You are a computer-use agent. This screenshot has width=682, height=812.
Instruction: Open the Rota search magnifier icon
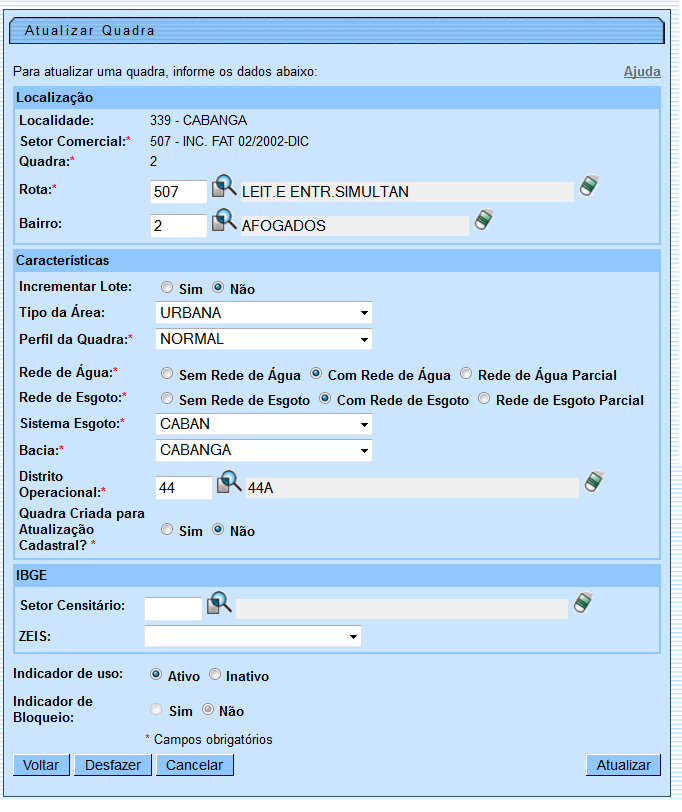(224, 188)
